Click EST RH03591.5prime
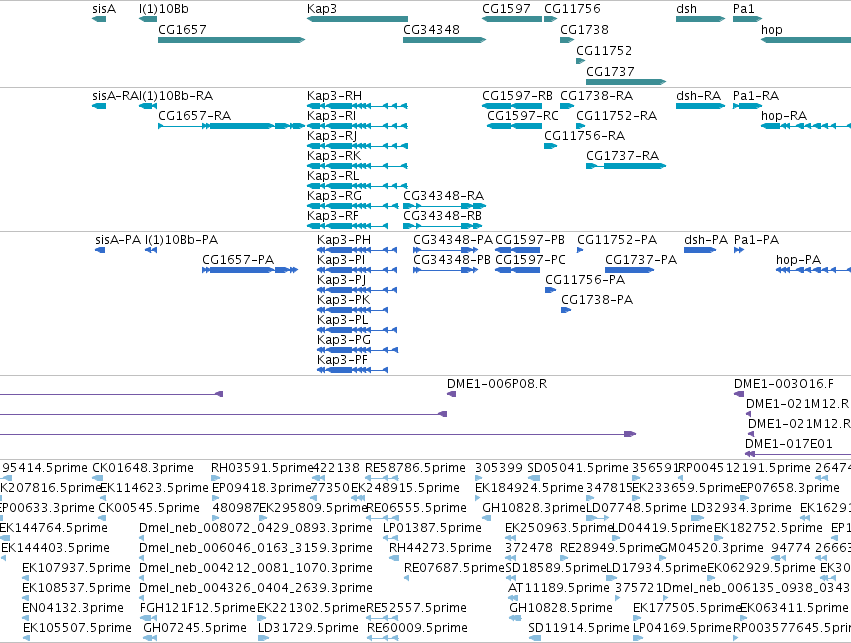The image size is (851, 643). pyautogui.click(x=216, y=478)
